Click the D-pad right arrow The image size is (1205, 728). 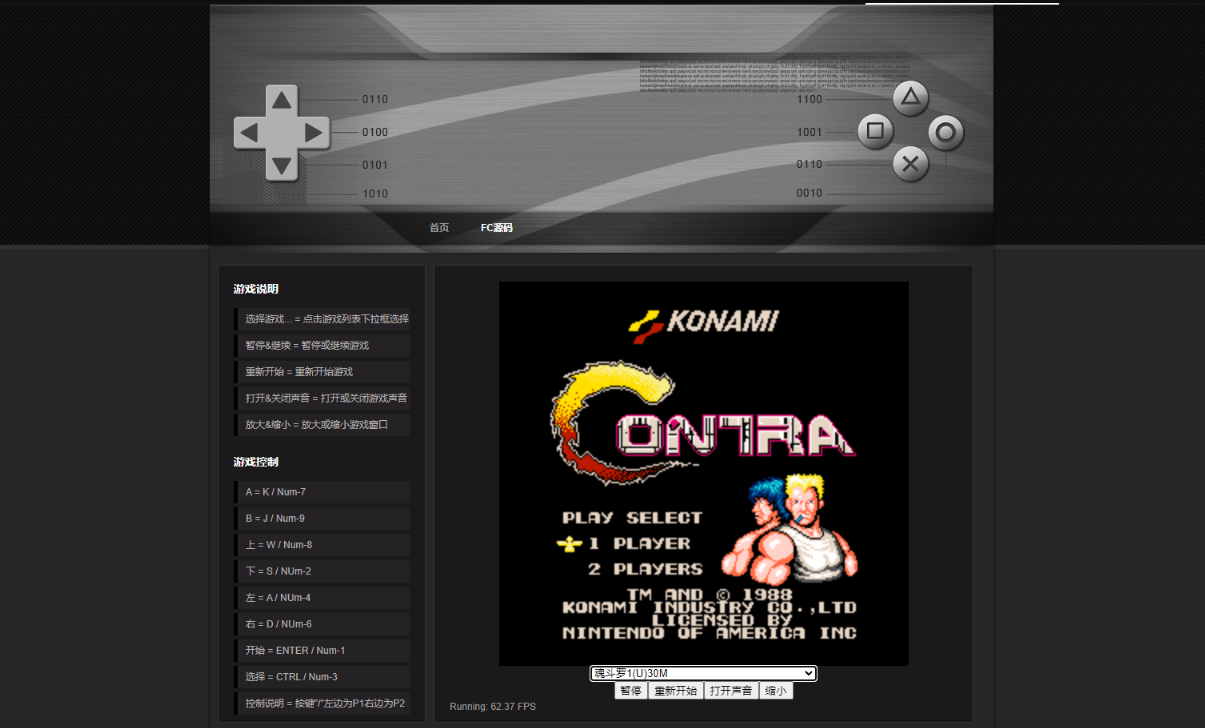click(313, 132)
